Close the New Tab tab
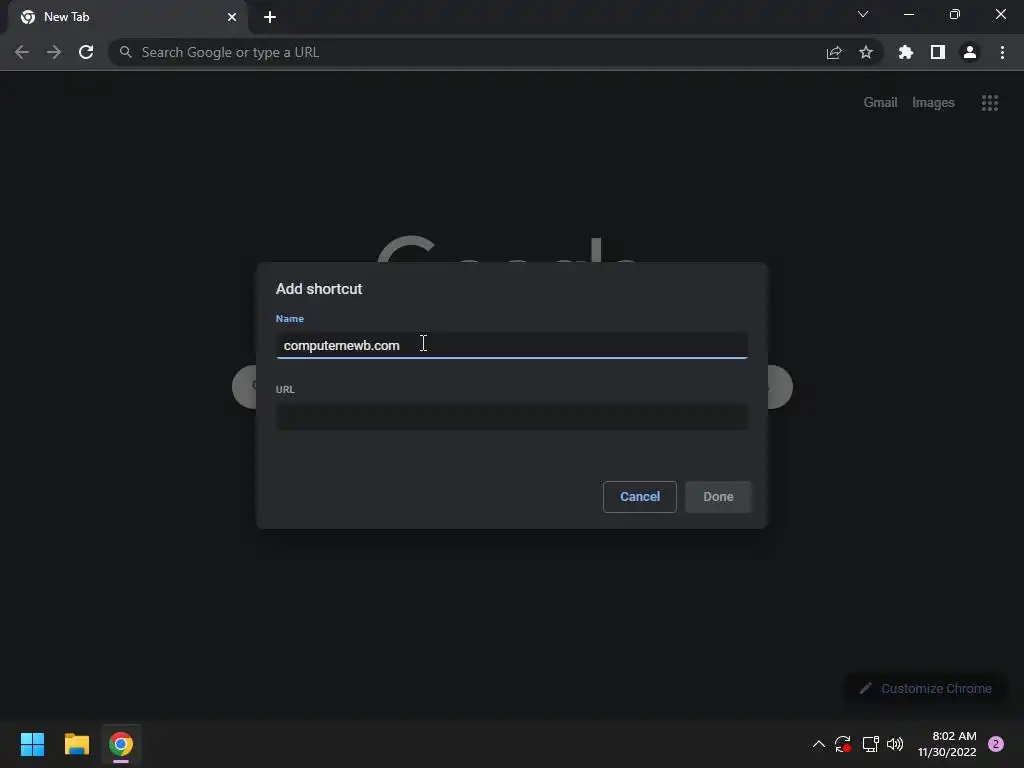 232,17
